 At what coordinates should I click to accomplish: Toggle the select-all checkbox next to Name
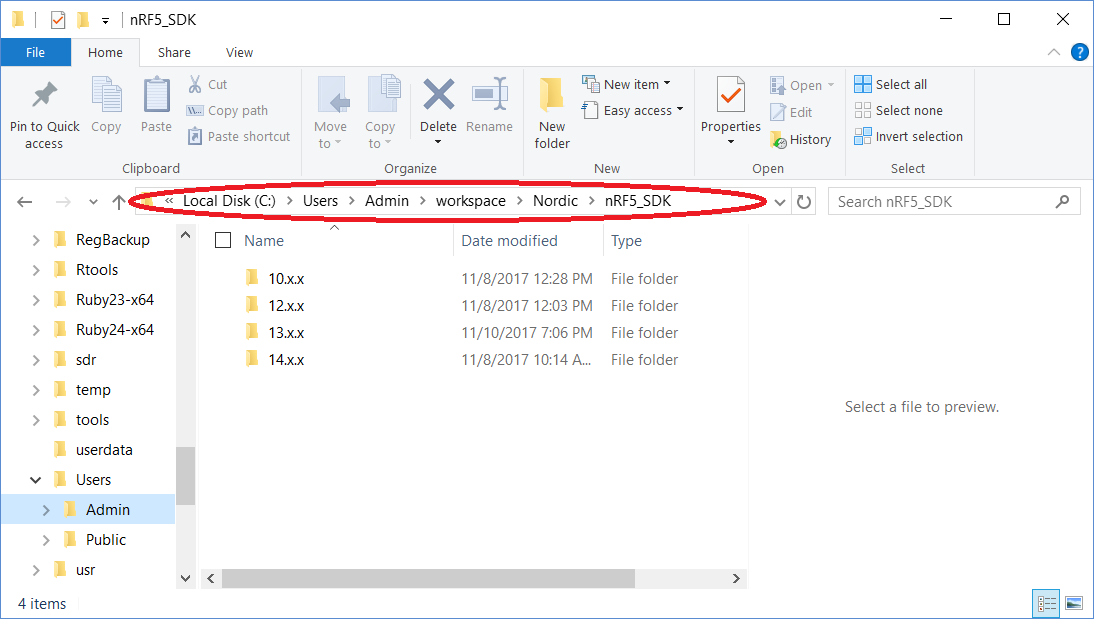tap(223, 240)
